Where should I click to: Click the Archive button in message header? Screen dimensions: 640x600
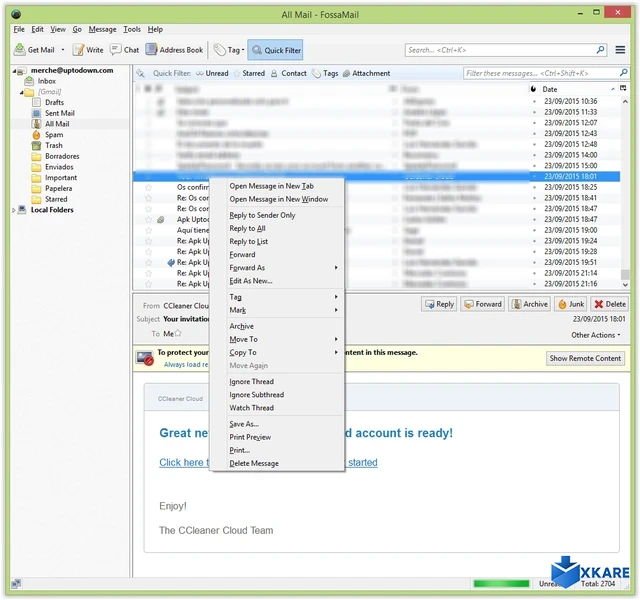[x=529, y=304]
